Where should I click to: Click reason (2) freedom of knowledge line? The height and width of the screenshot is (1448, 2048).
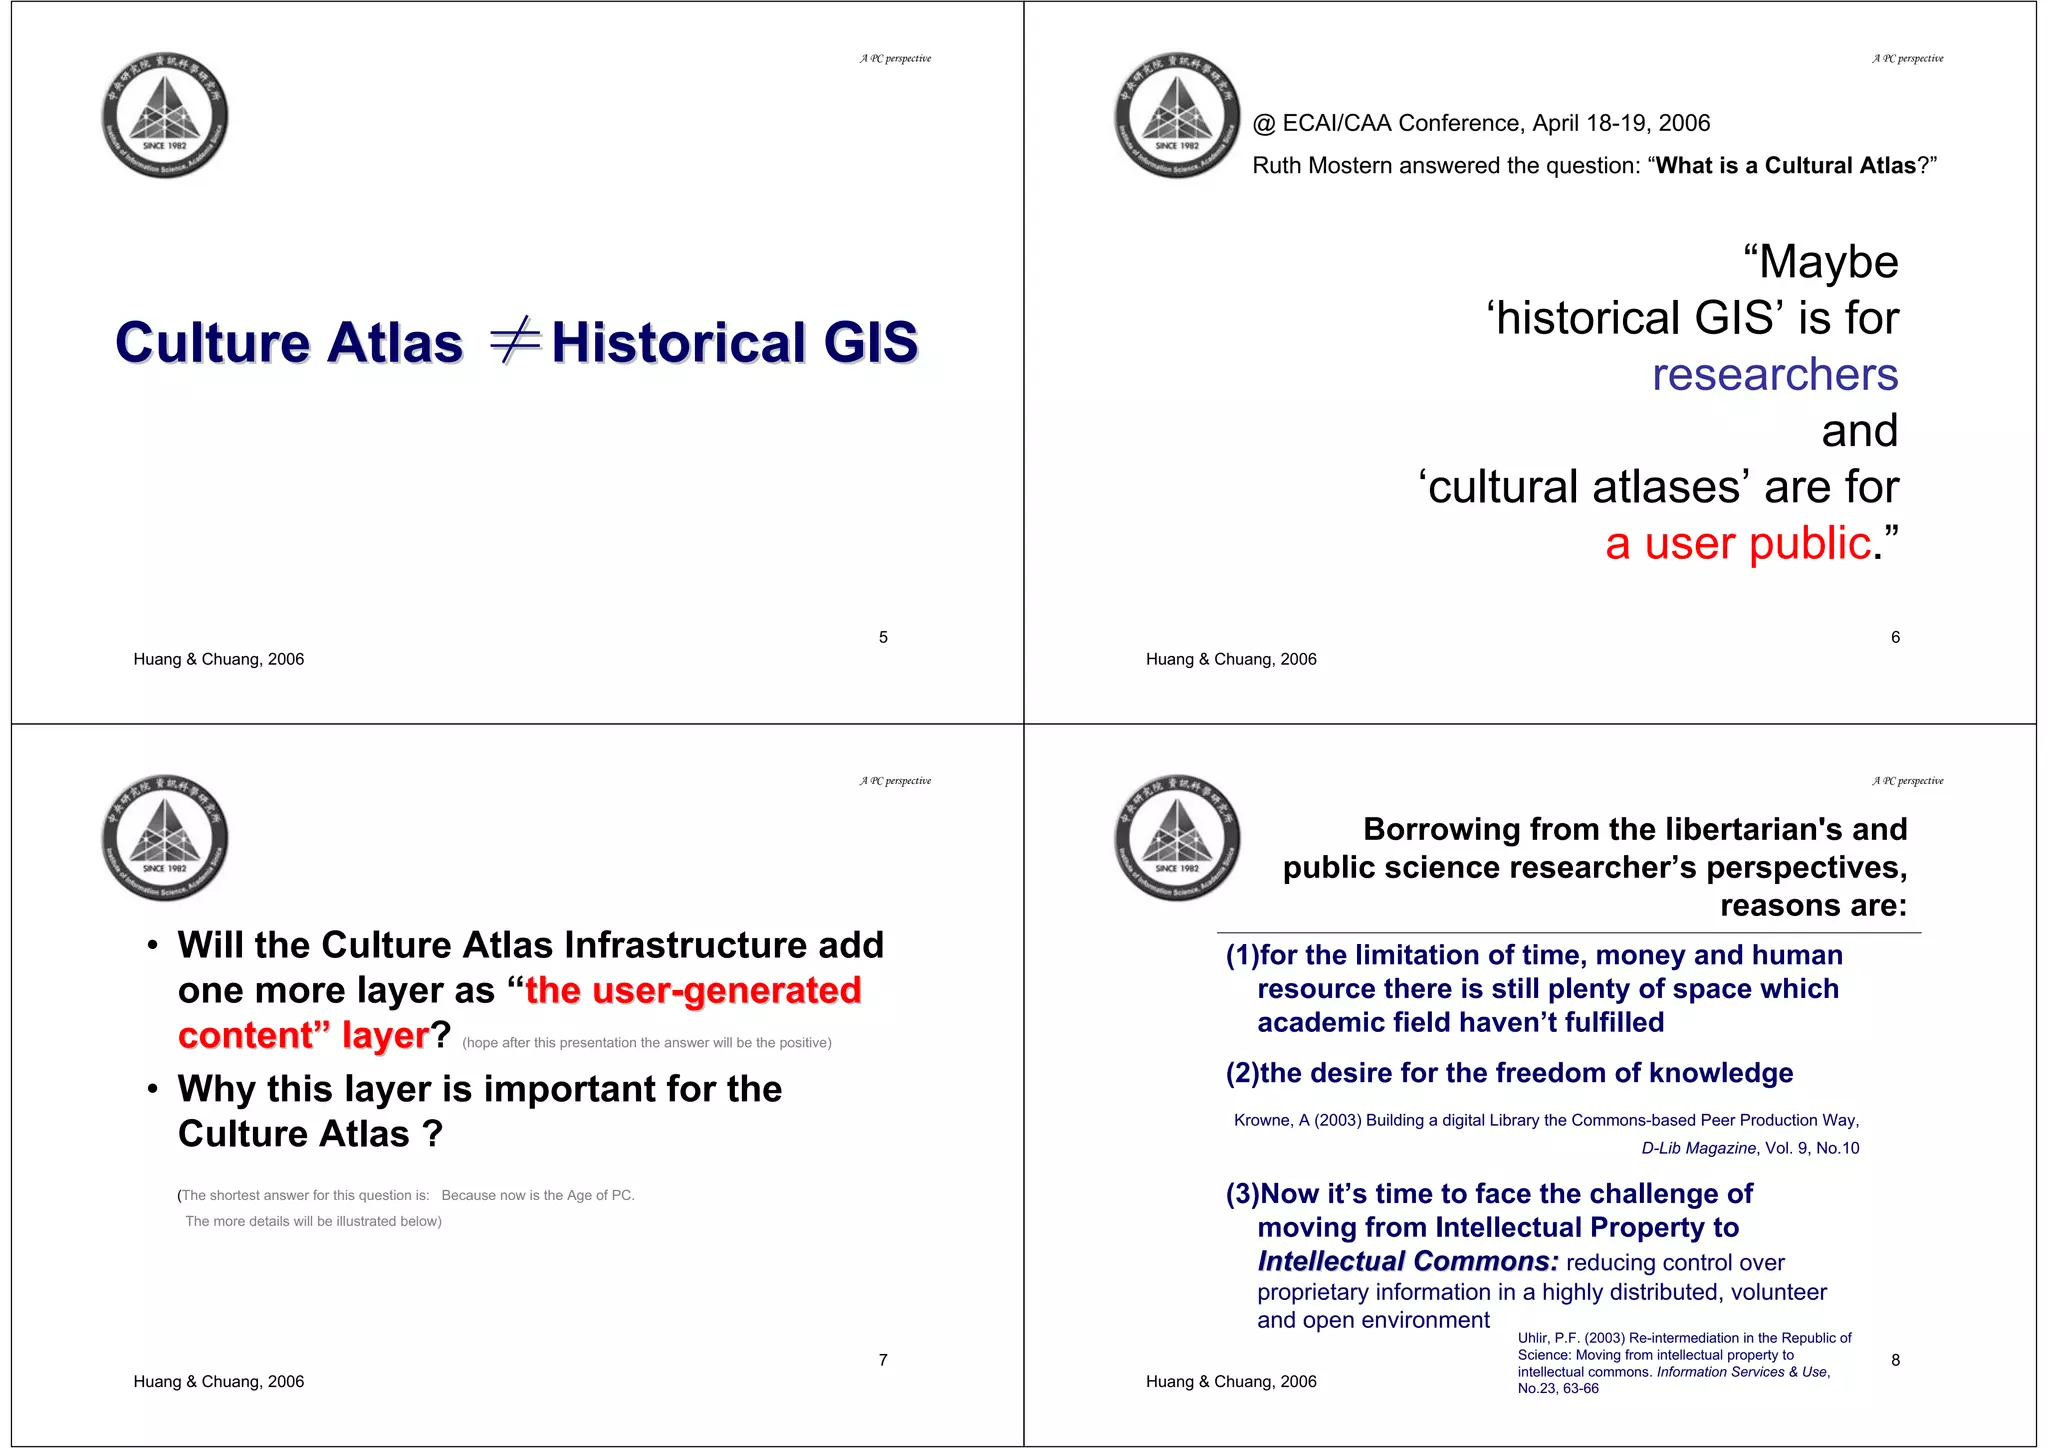1509,1073
